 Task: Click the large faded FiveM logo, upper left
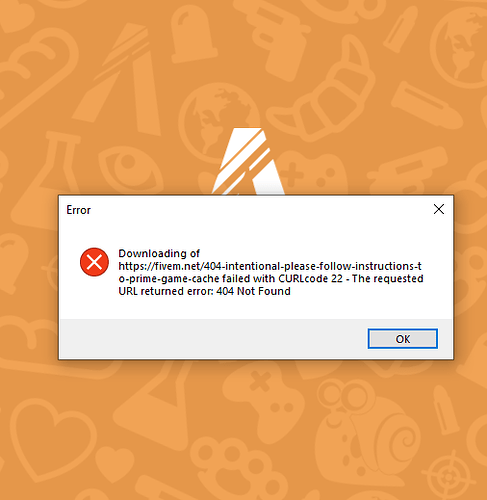pyautogui.click(x=117, y=77)
